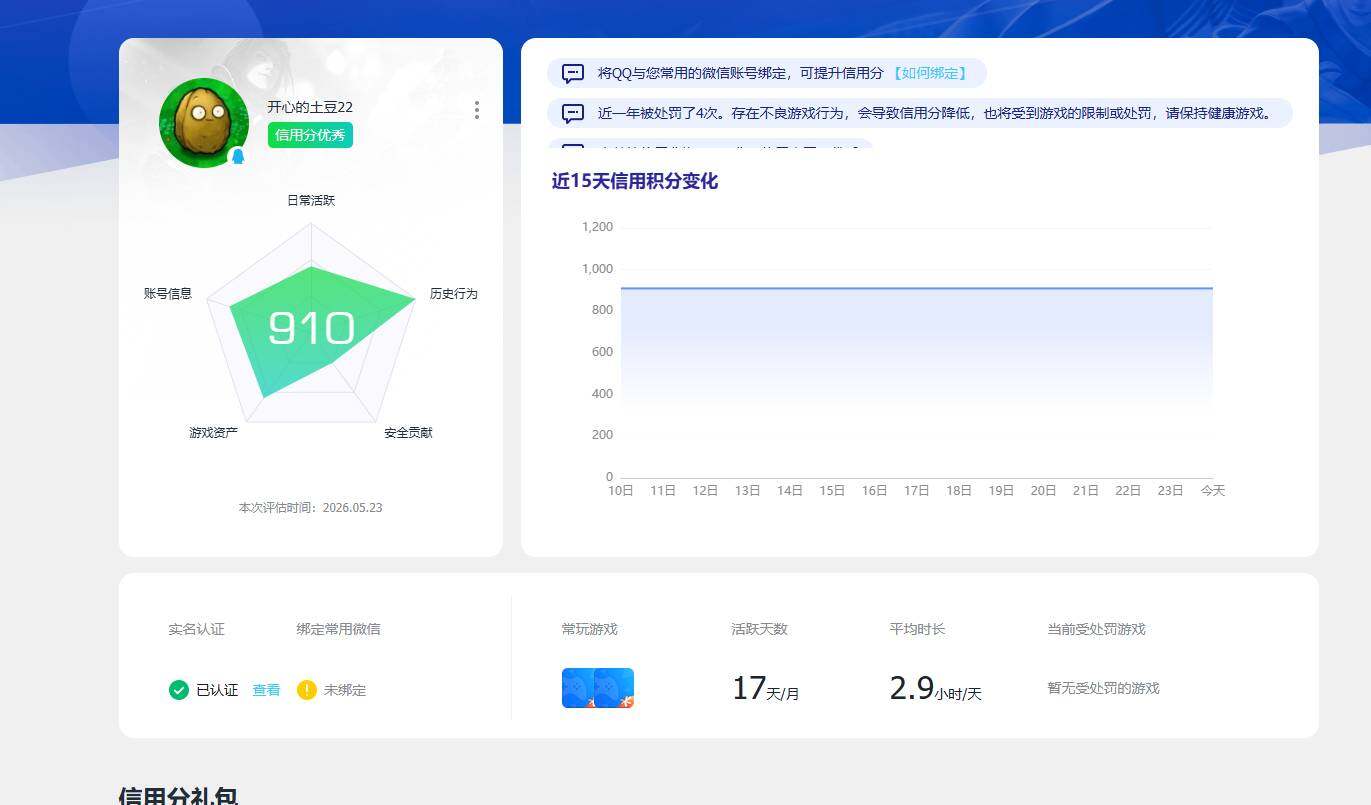Open the second frequently played game icon
The width and height of the screenshot is (1371, 805).
point(614,688)
